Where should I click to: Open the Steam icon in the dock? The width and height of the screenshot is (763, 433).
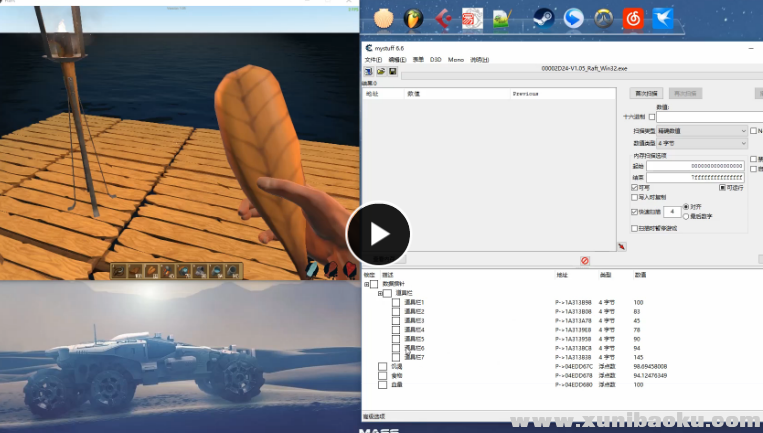click(543, 18)
